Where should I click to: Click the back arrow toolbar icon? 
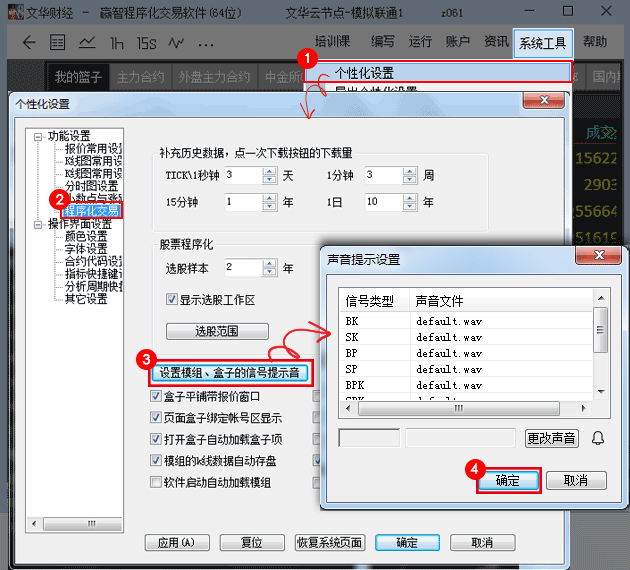[x=28, y=43]
